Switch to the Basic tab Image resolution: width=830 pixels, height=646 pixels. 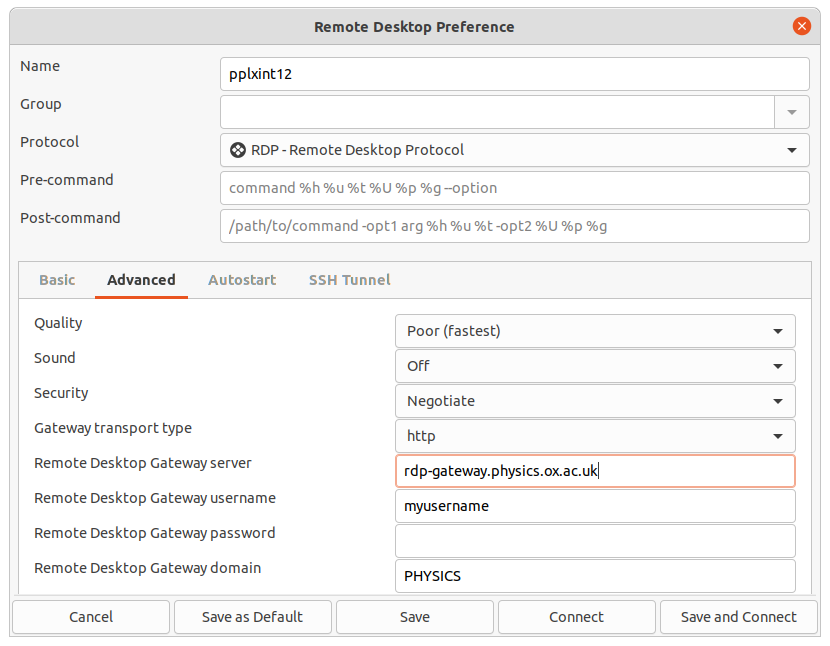[57, 280]
